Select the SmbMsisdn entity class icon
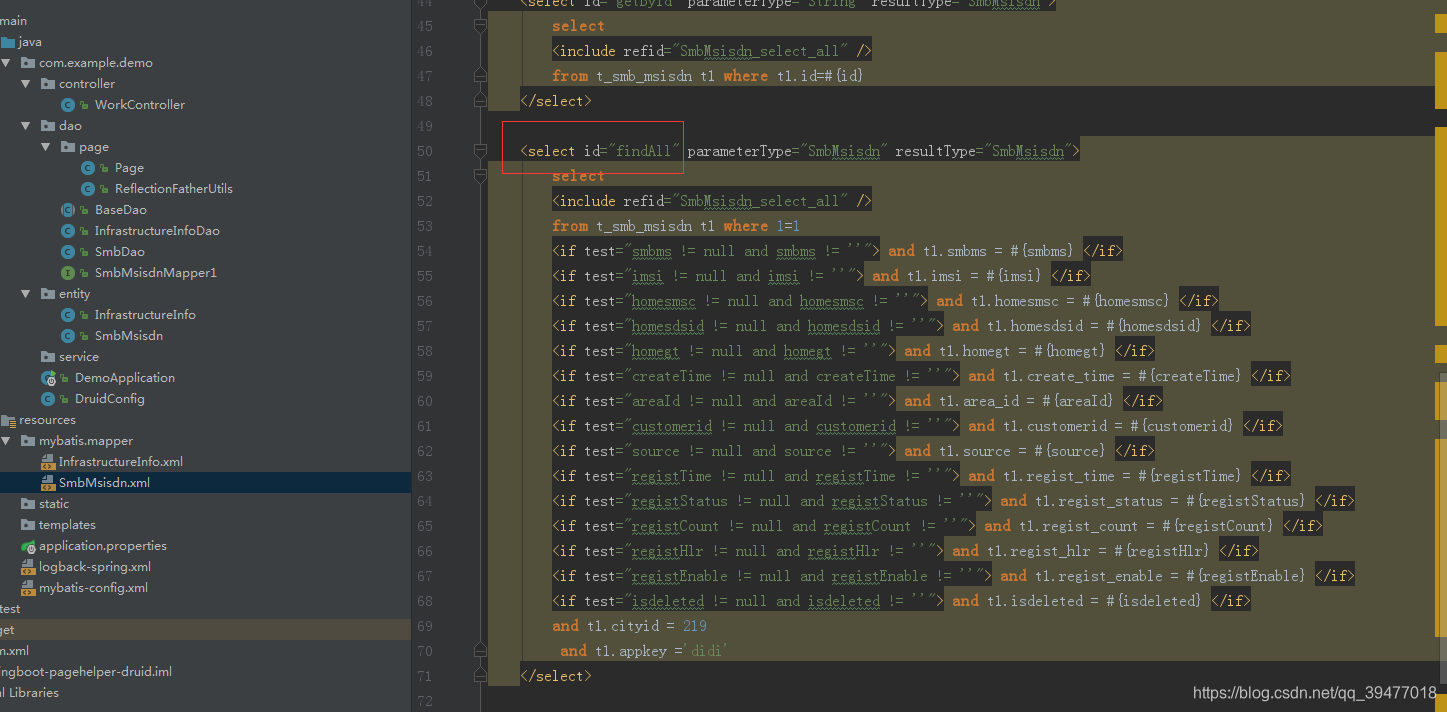Screen dimensions: 1447x712 point(68,336)
